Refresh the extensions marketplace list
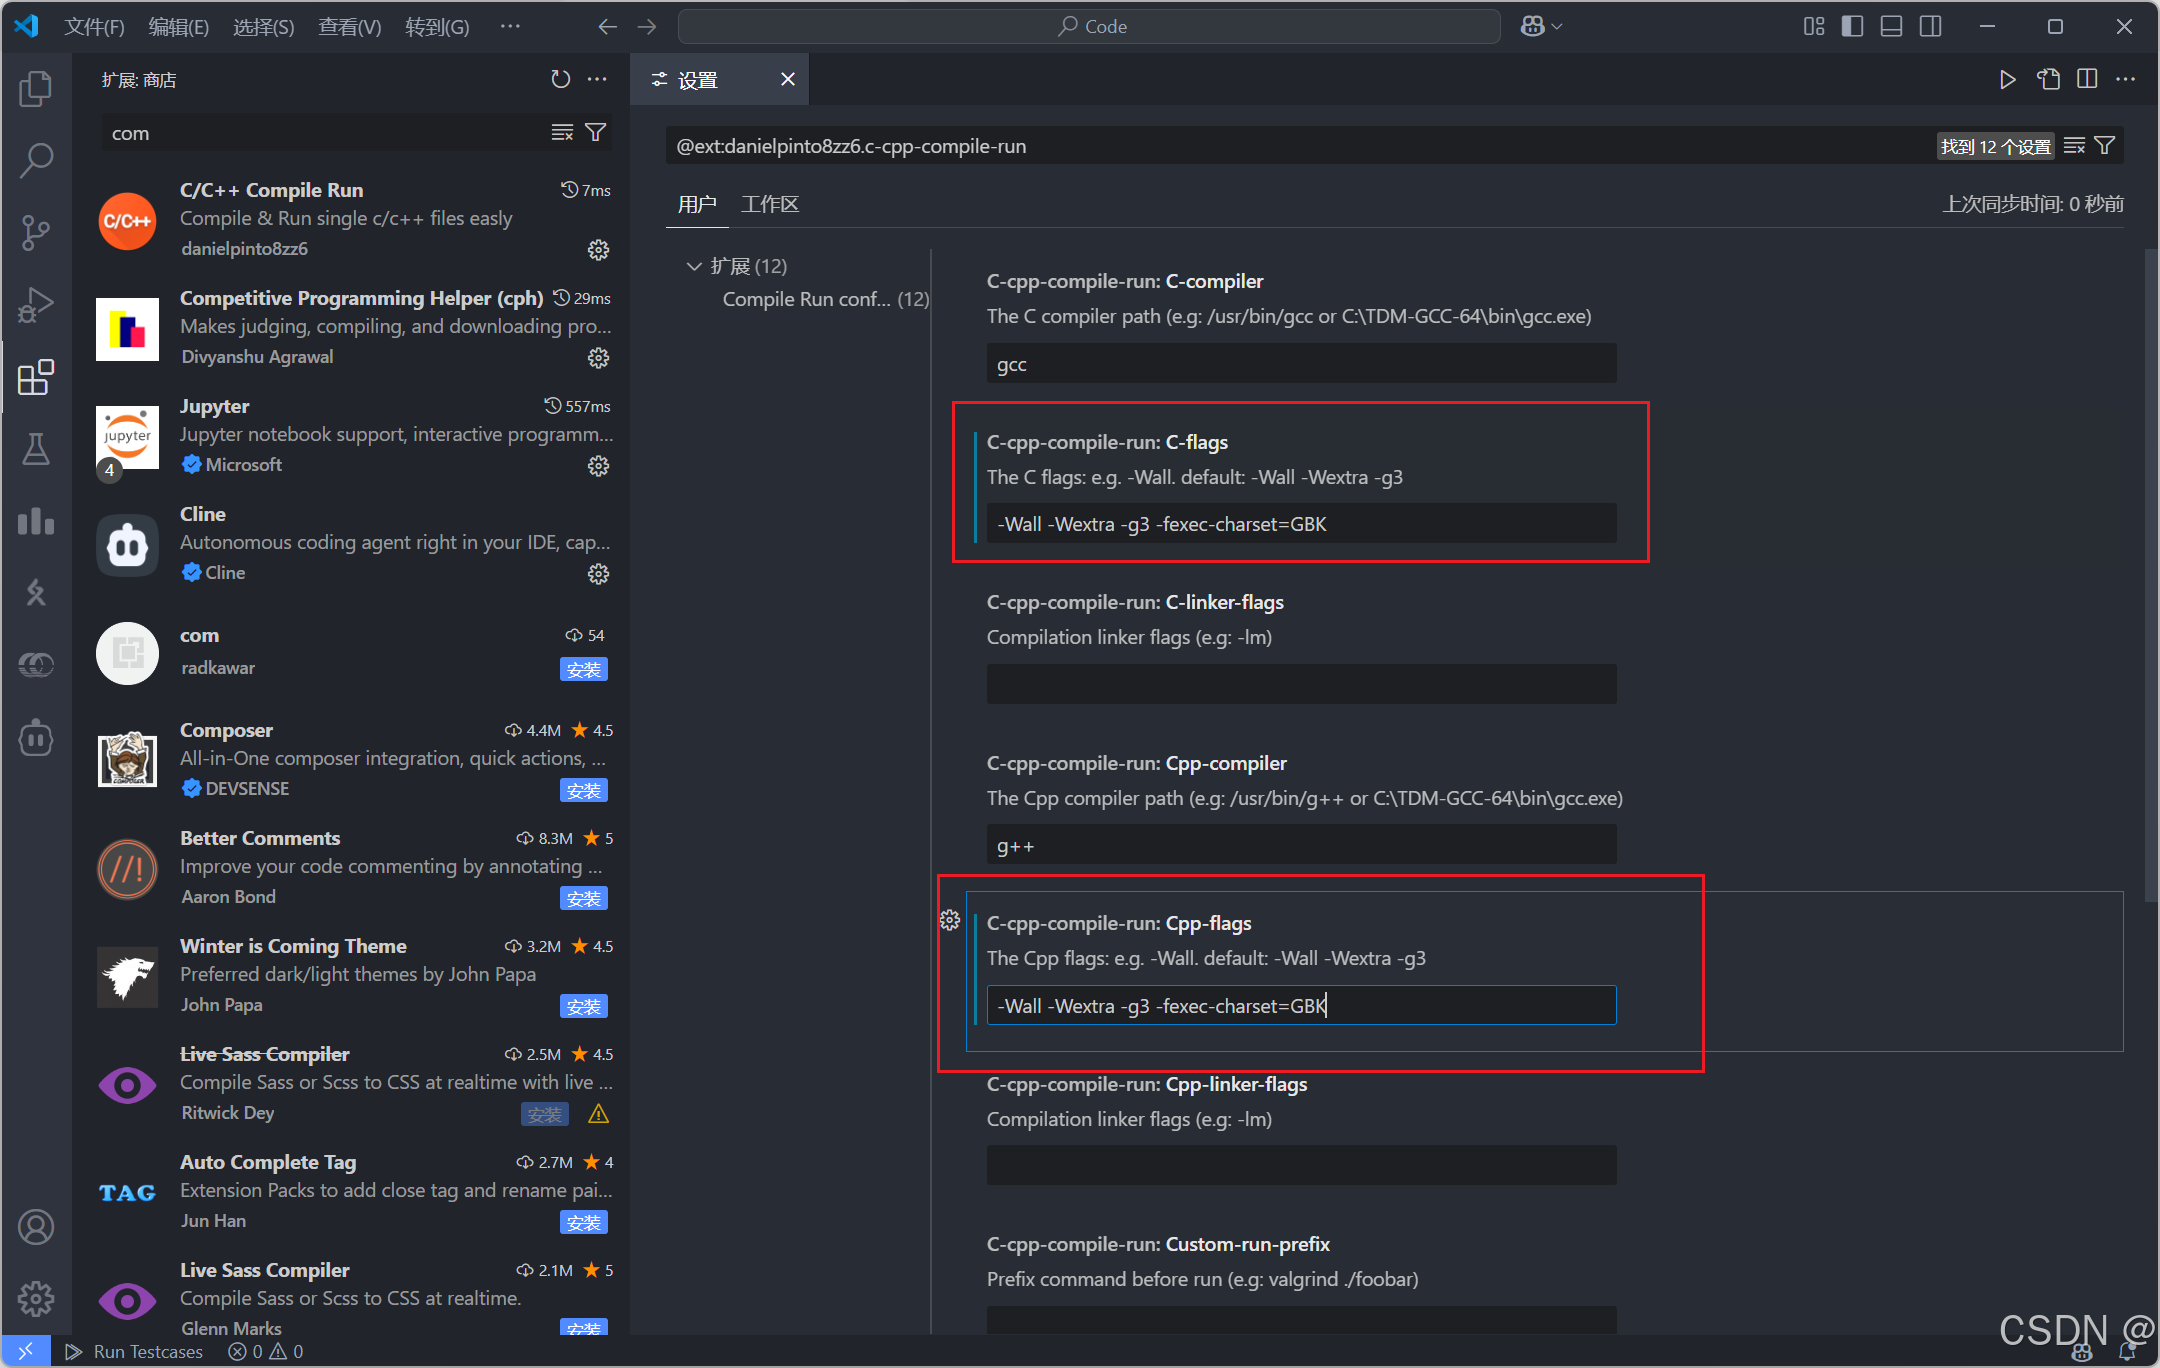The width and height of the screenshot is (2160, 1368). [x=561, y=79]
